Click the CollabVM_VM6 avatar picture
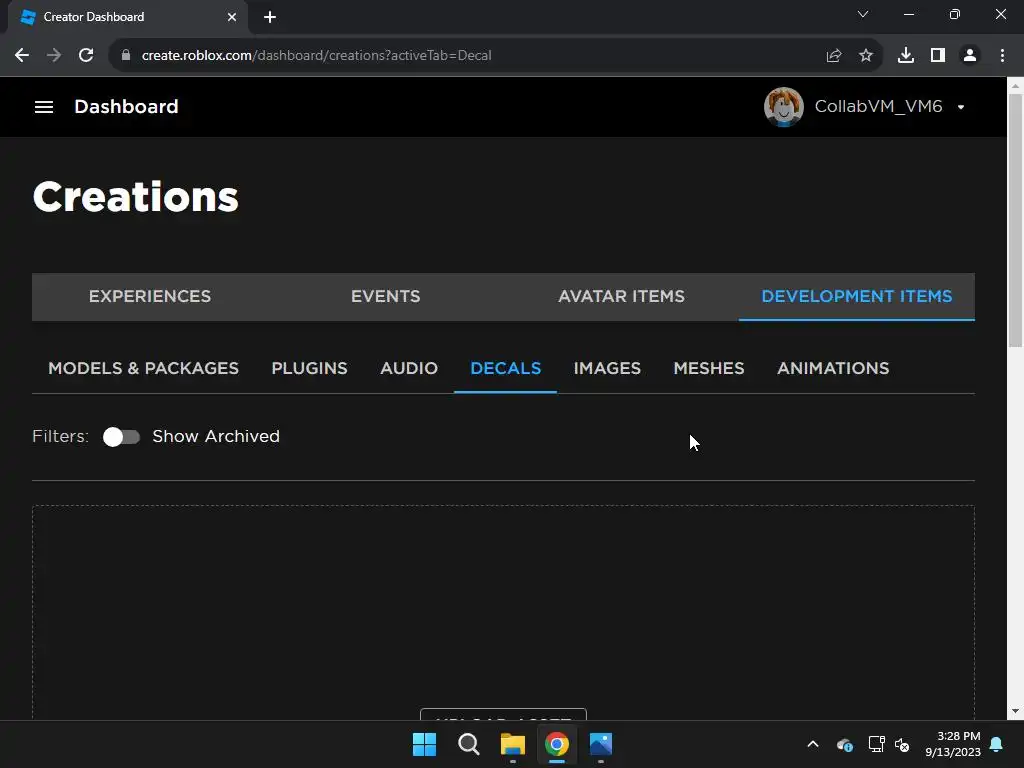 point(783,106)
